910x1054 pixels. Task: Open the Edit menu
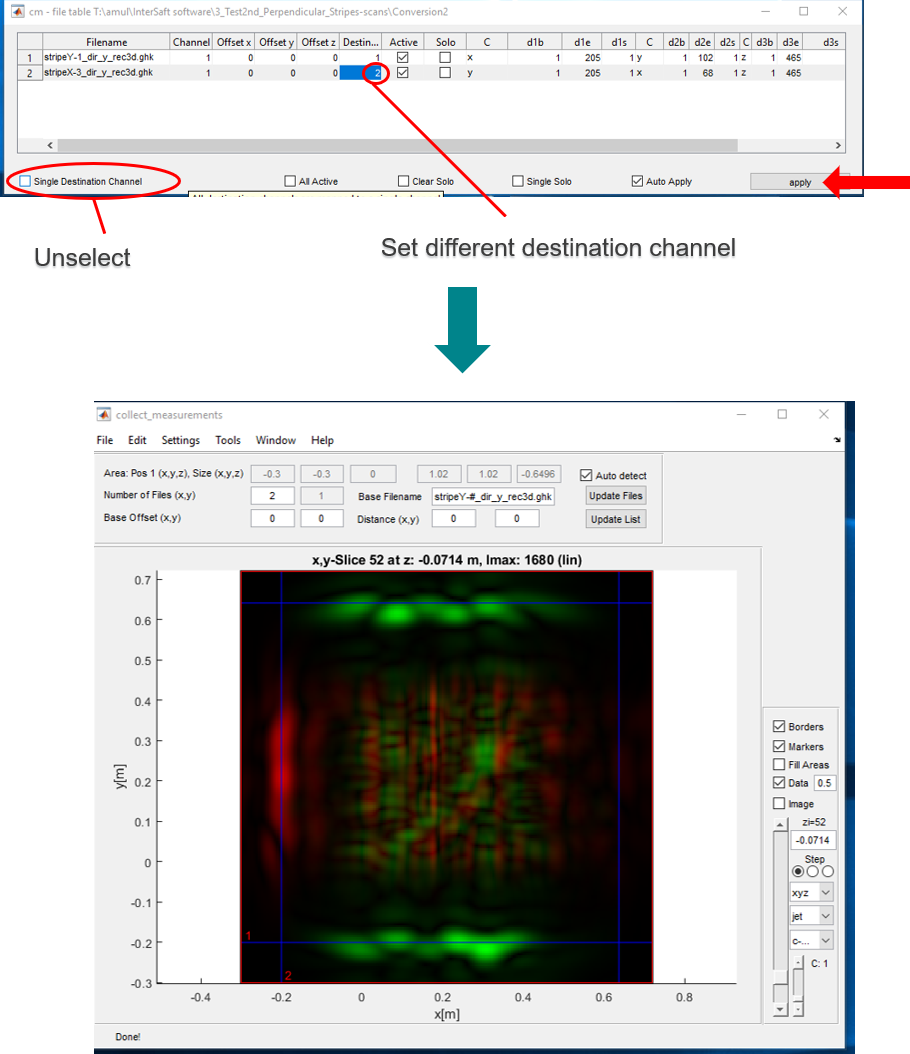click(137, 440)
